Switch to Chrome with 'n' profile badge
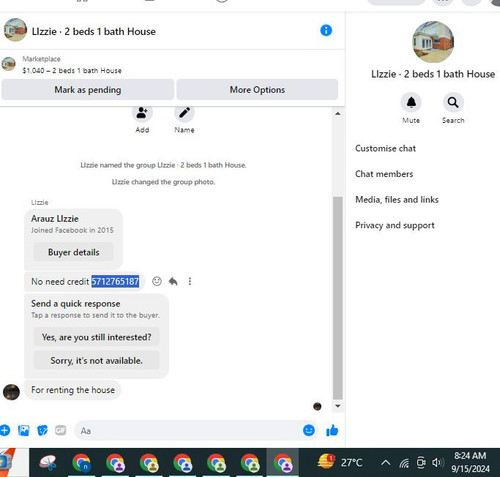Image resolution: width=500 pixels, height=477 pixels. 82,463
